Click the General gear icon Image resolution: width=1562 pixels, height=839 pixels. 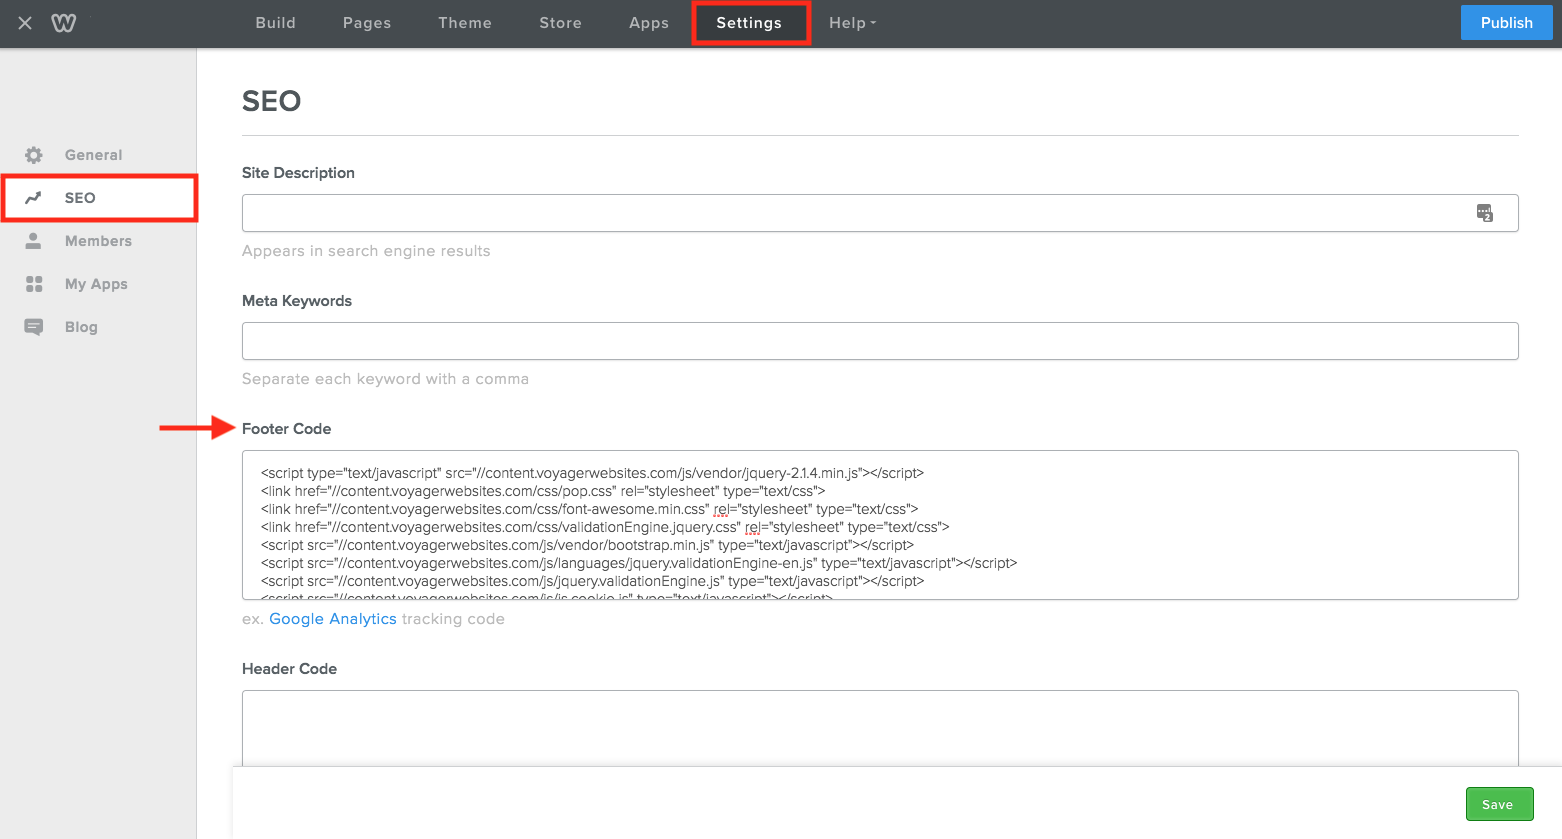pos(34,155)
